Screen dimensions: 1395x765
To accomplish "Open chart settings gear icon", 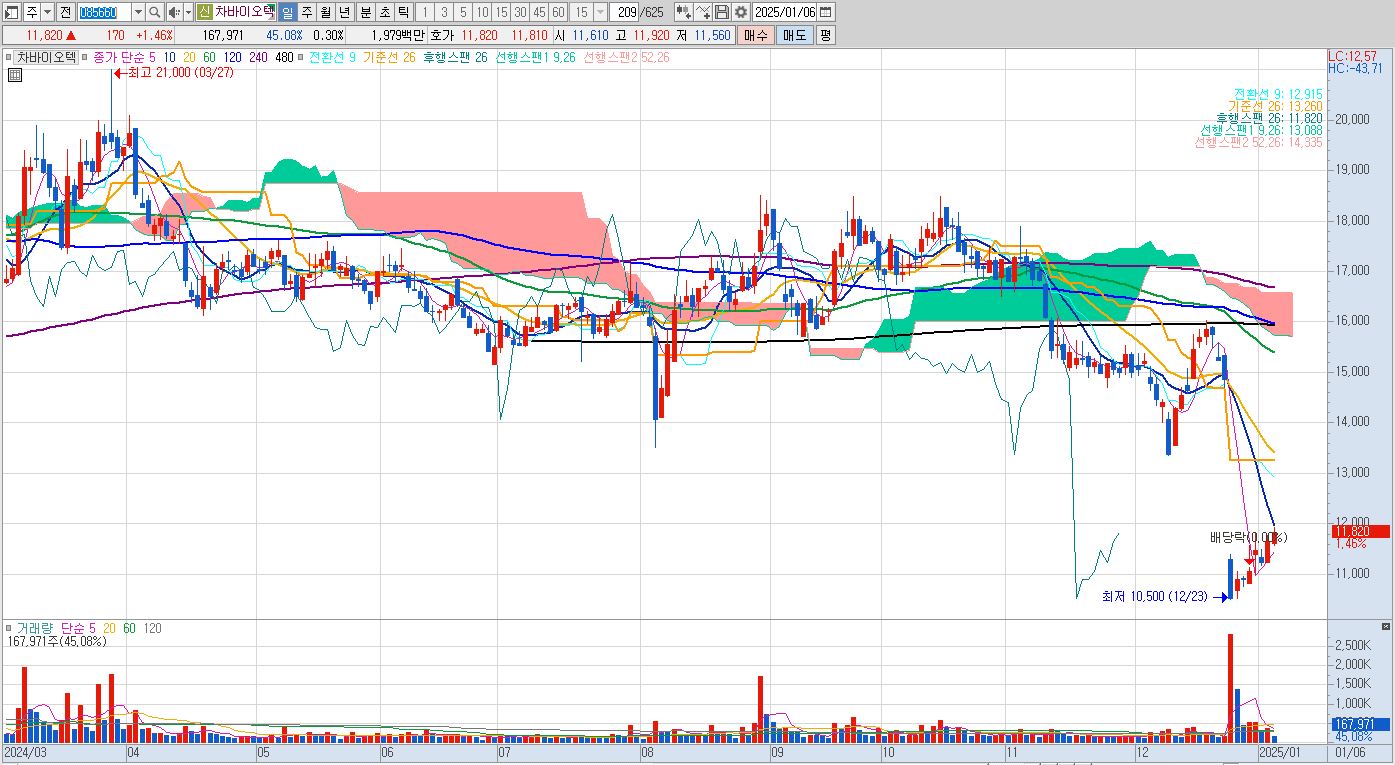I will (740, 12).
